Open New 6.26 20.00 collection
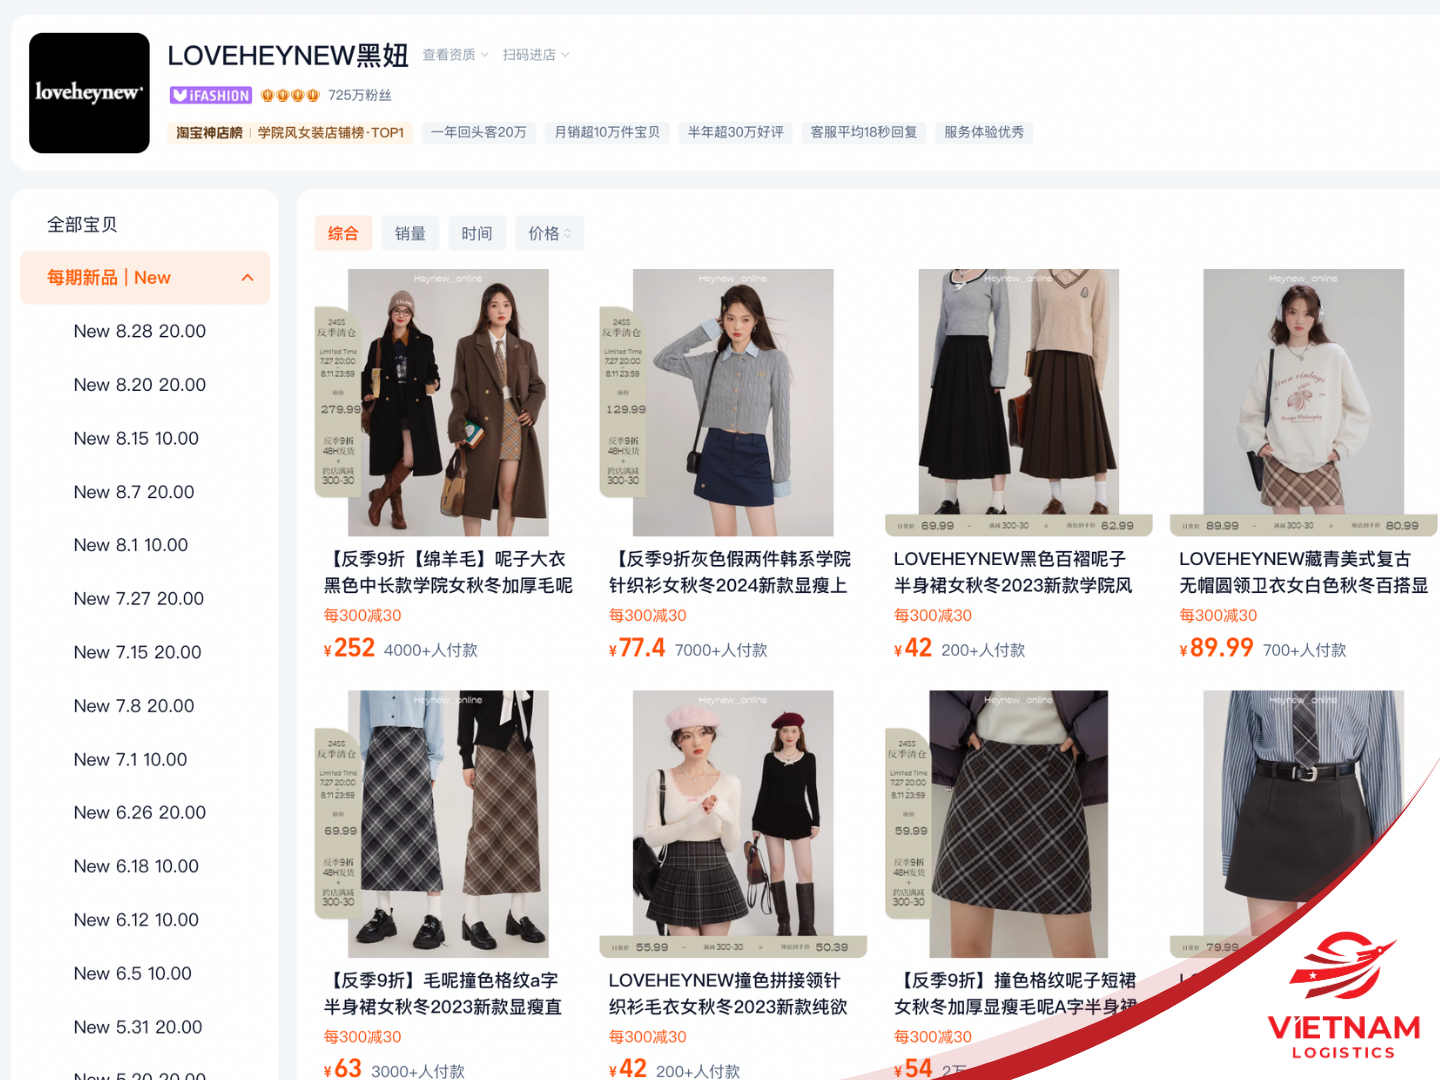Viewport: 1440px width, 1080px height. (140, 813)
